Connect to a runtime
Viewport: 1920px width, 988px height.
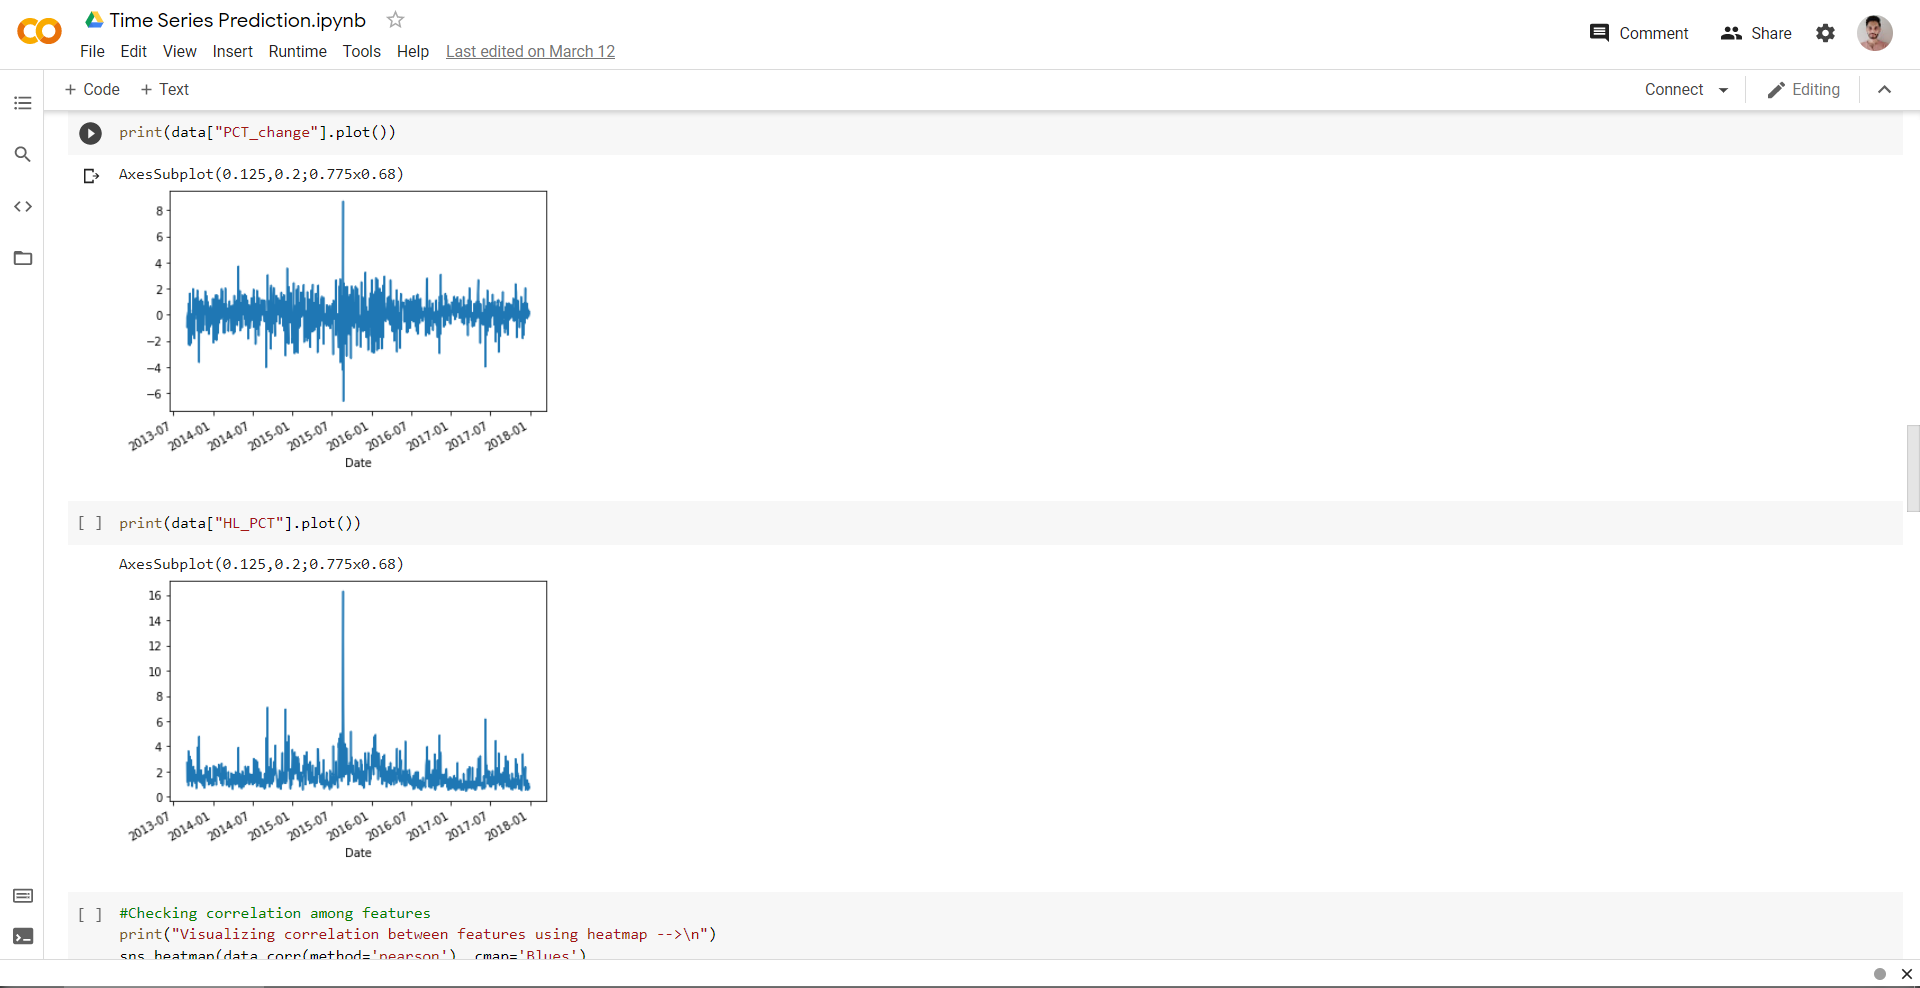[x=1674, y=90]
